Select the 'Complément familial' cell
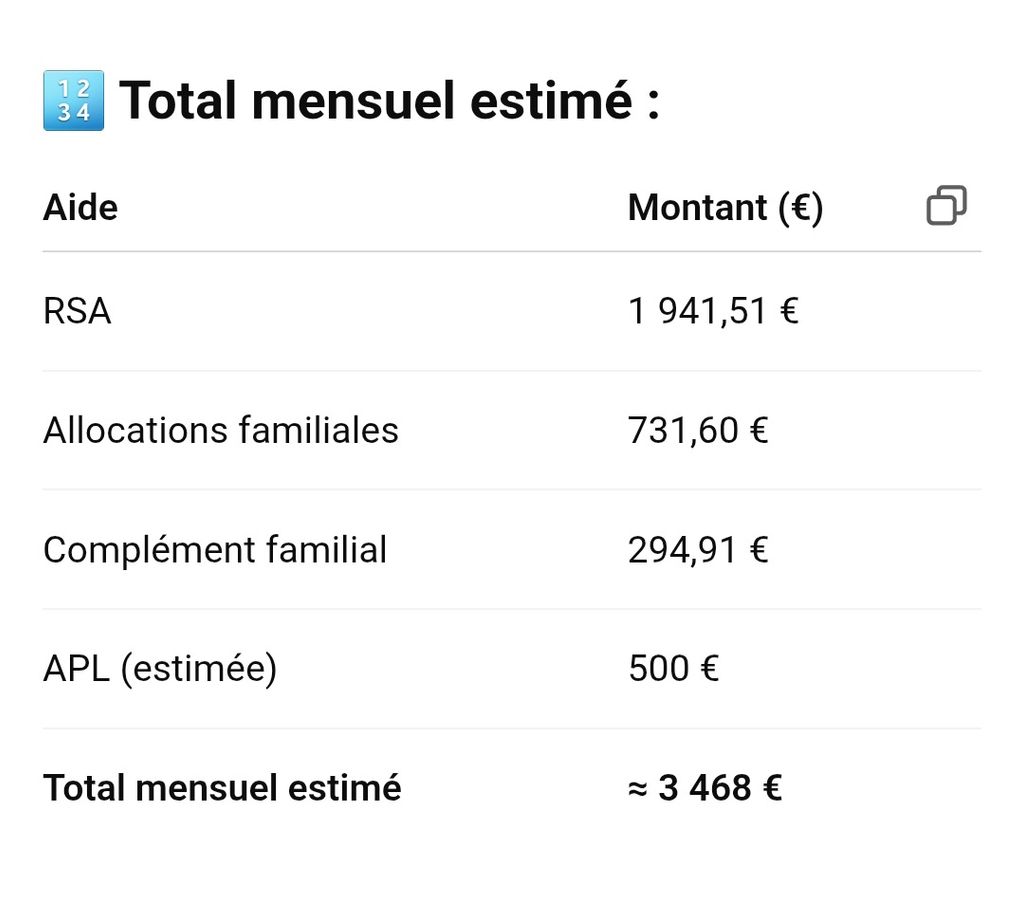 point(214,549)
